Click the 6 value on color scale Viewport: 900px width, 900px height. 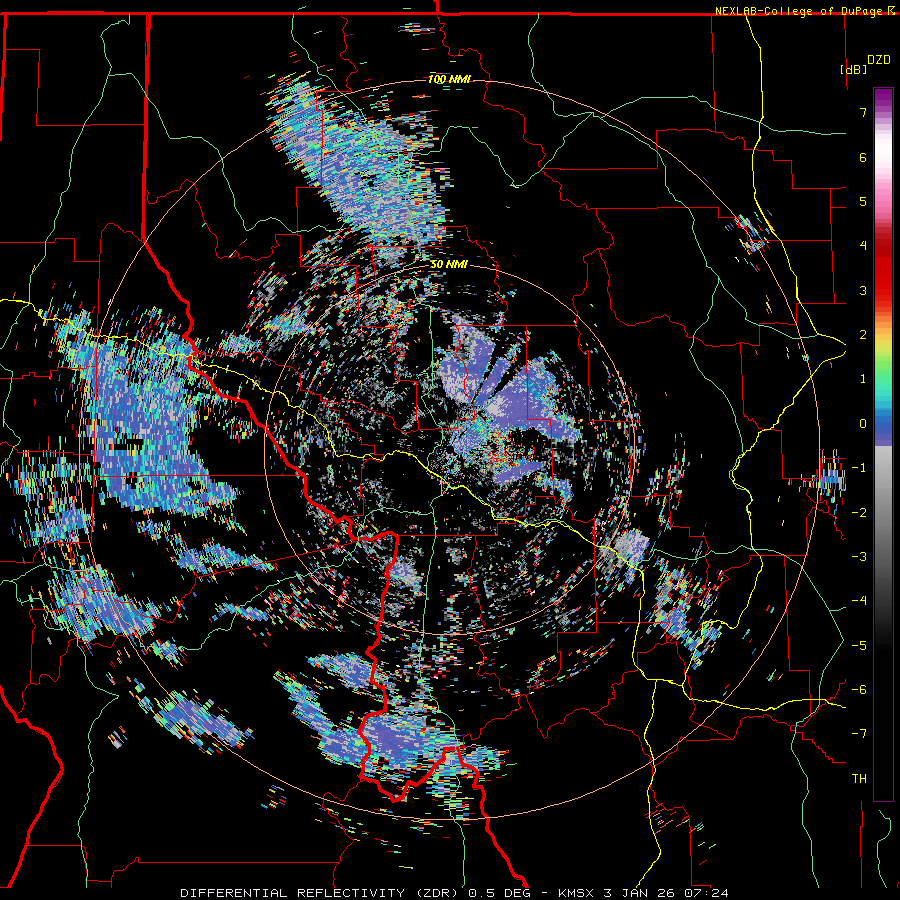tap(863, 157)
